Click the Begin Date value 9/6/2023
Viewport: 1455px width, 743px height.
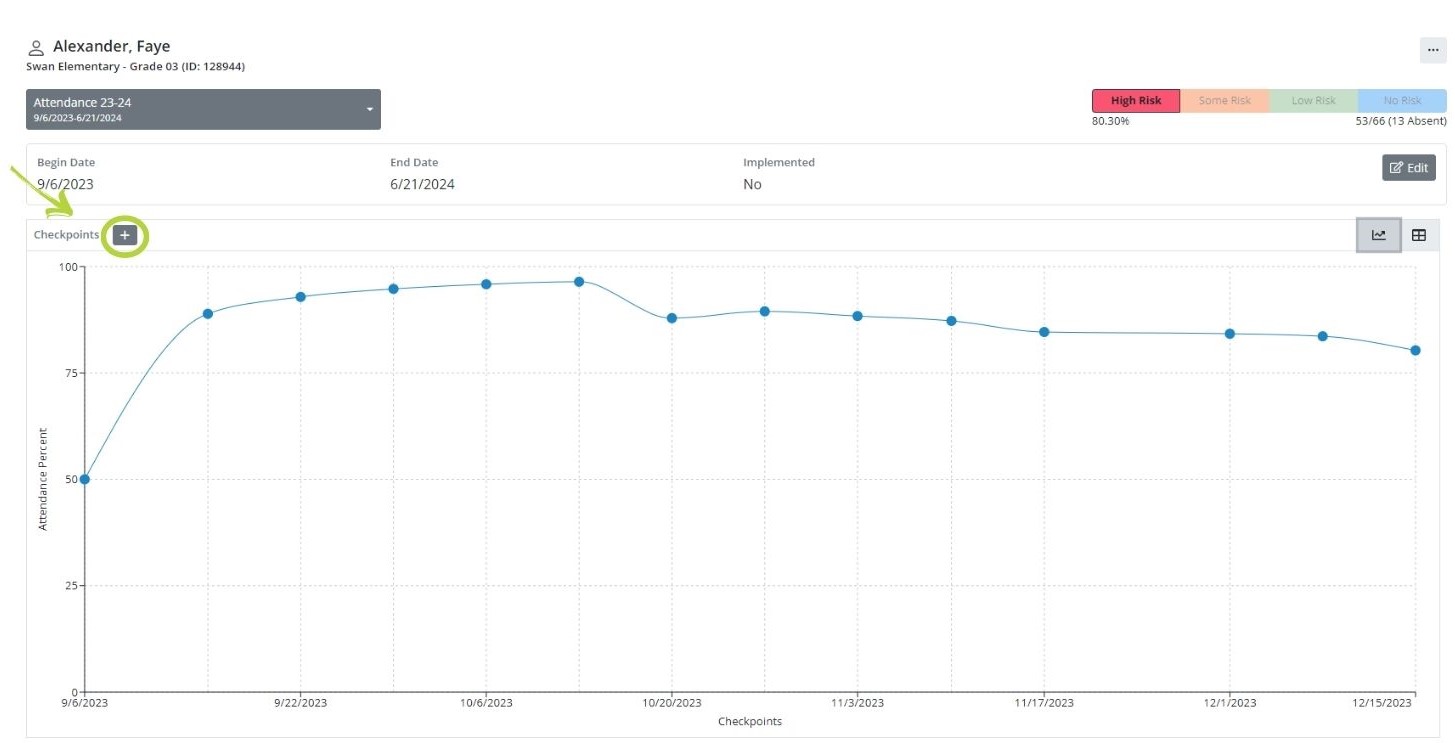tap(65, 184)
